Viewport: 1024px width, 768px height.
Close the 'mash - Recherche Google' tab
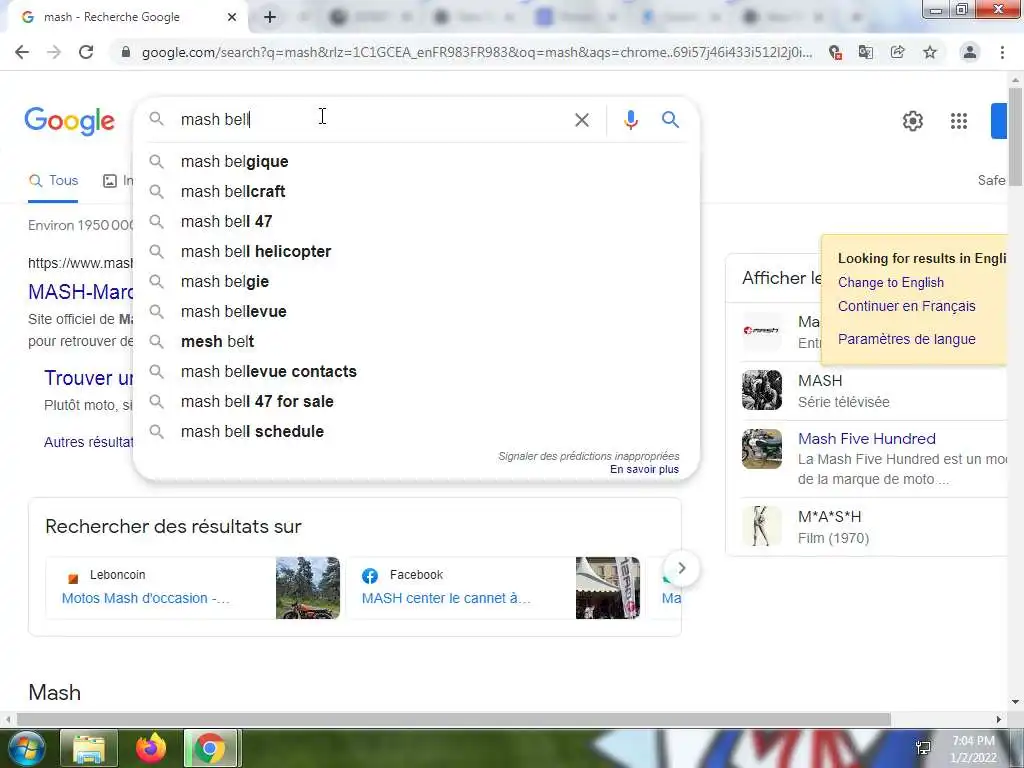point(232,17)
